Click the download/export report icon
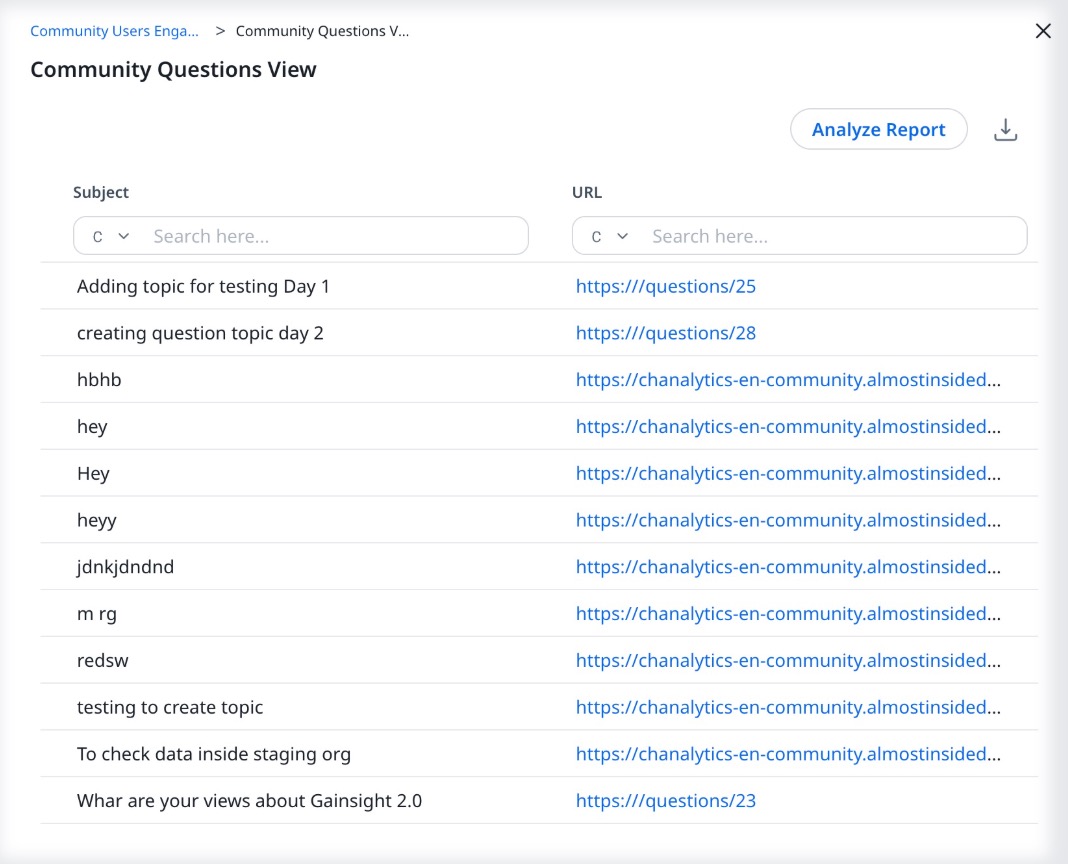The image size is (1068, 864). tap(1006, 129)
